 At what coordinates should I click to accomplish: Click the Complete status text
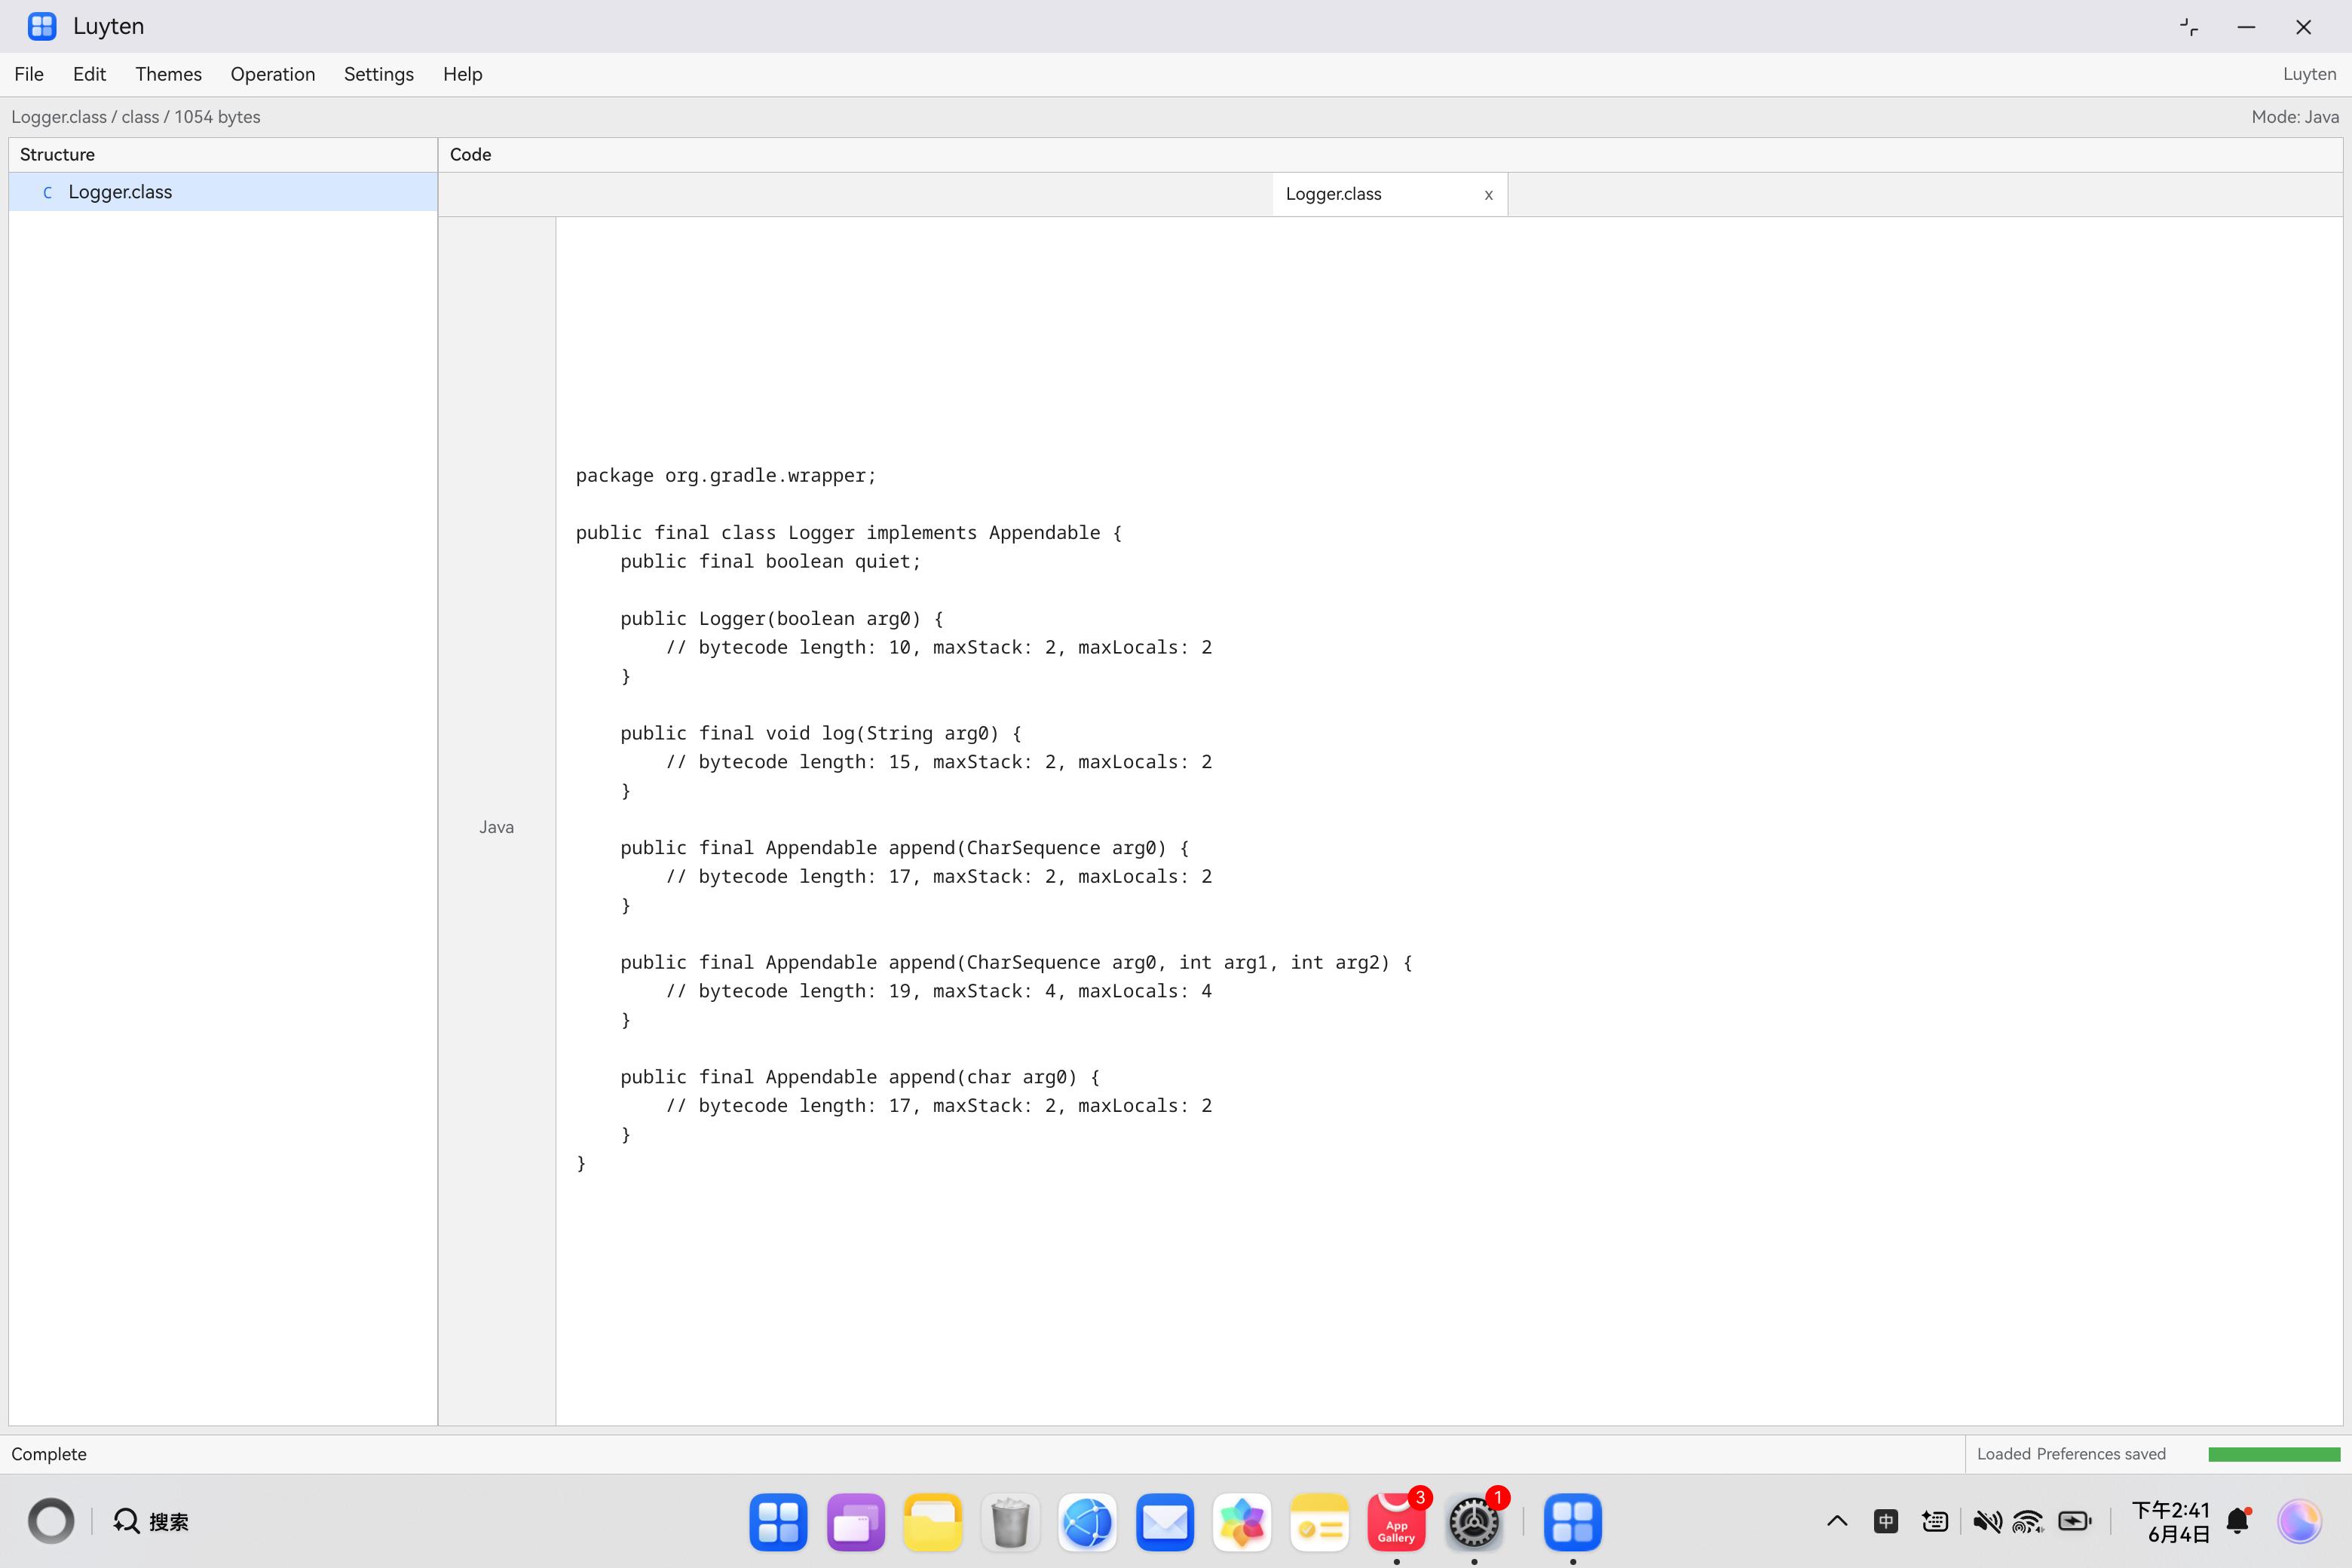click(x=49, y=1454)
